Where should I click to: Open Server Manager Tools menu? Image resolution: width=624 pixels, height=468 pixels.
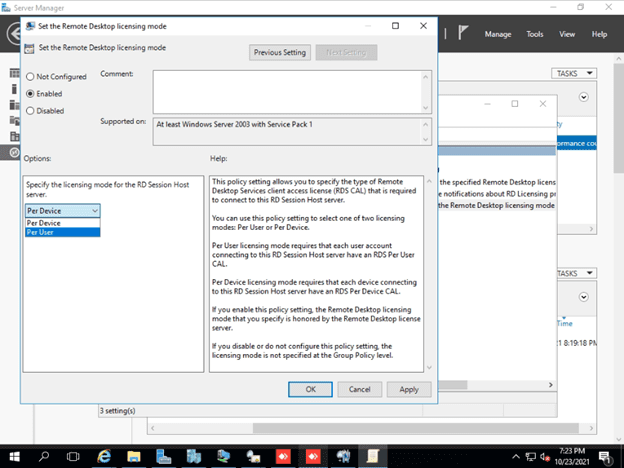point(534,34)
